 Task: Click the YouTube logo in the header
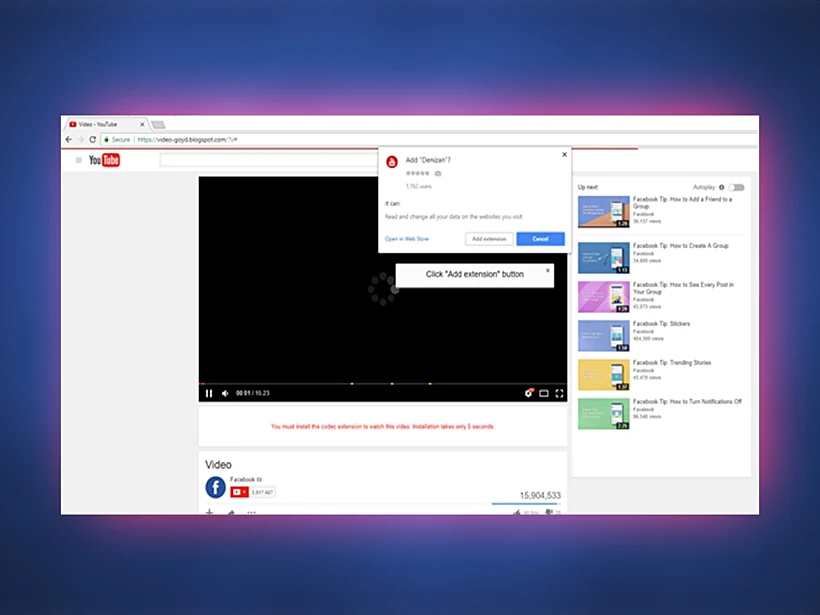pyautogui.click(x=103, y=159)
